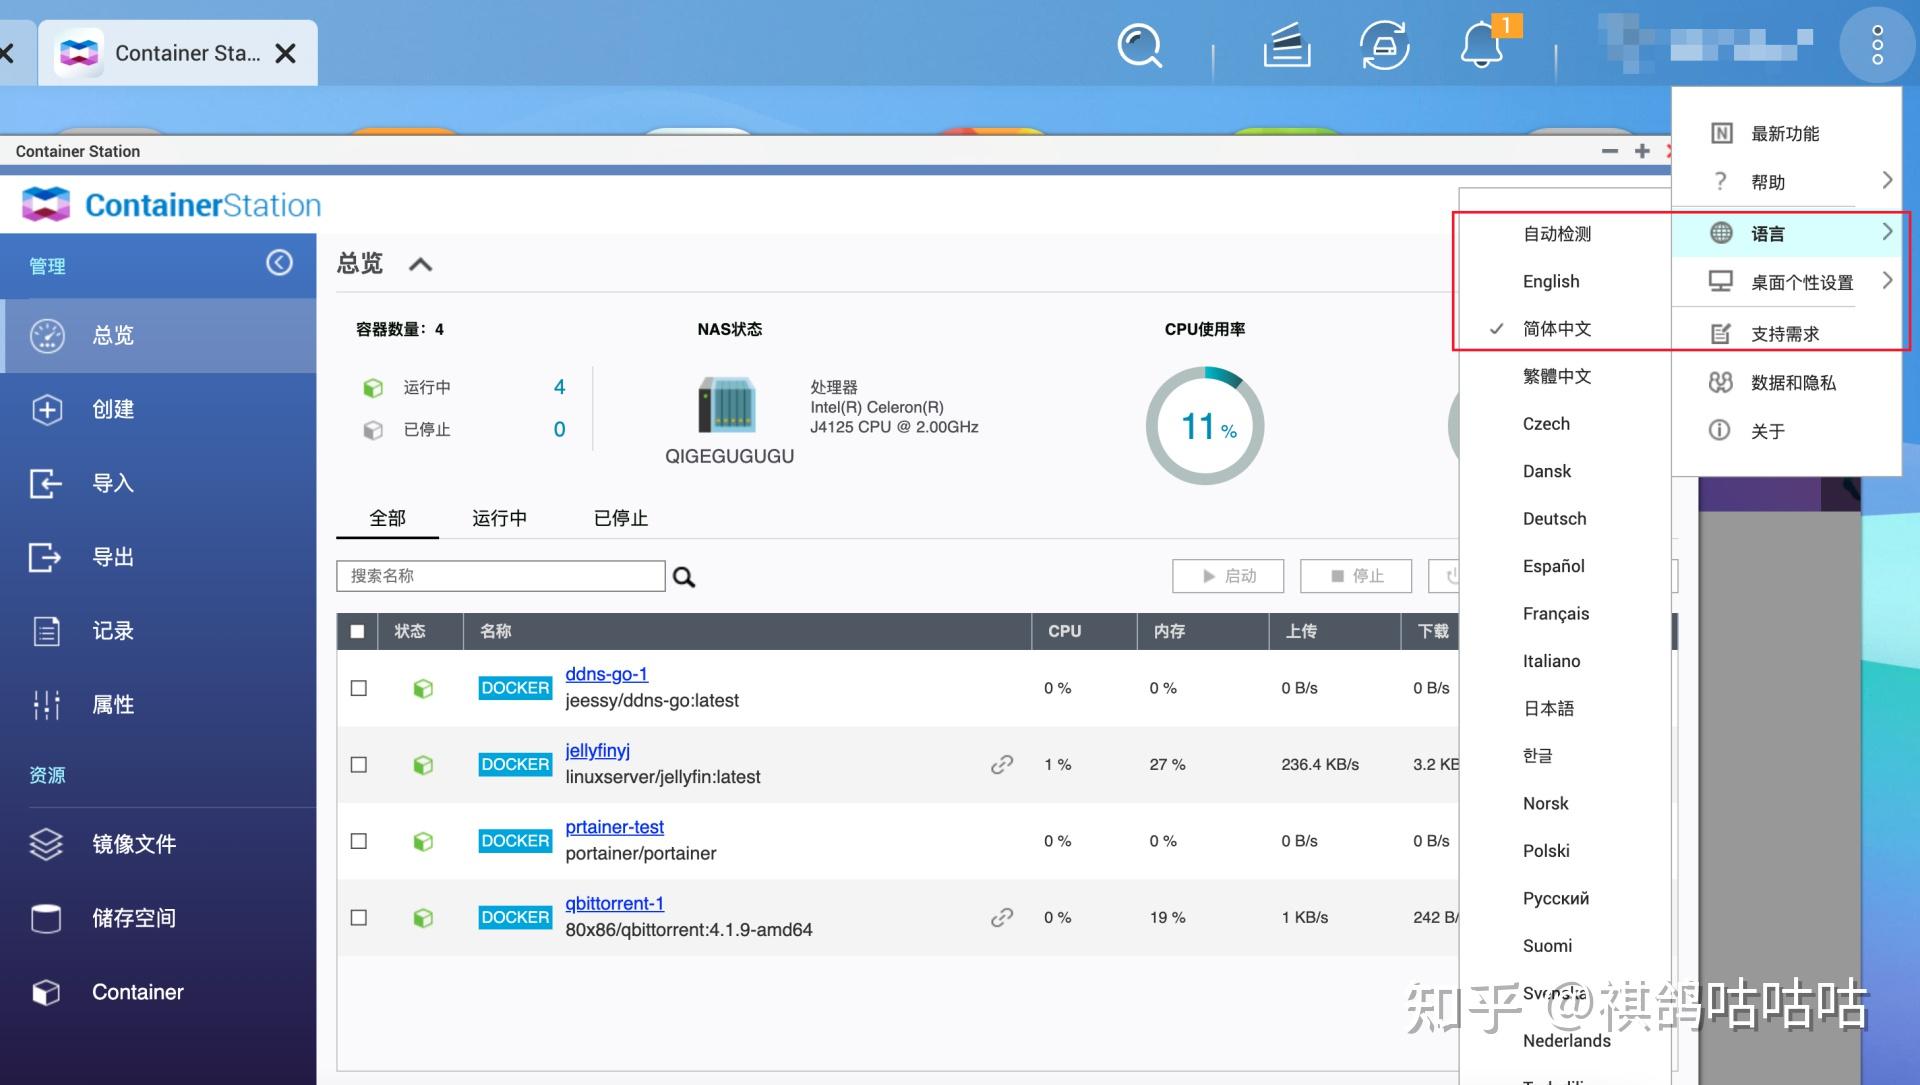Open the QTS desktop search icon

coord(1139,46)
